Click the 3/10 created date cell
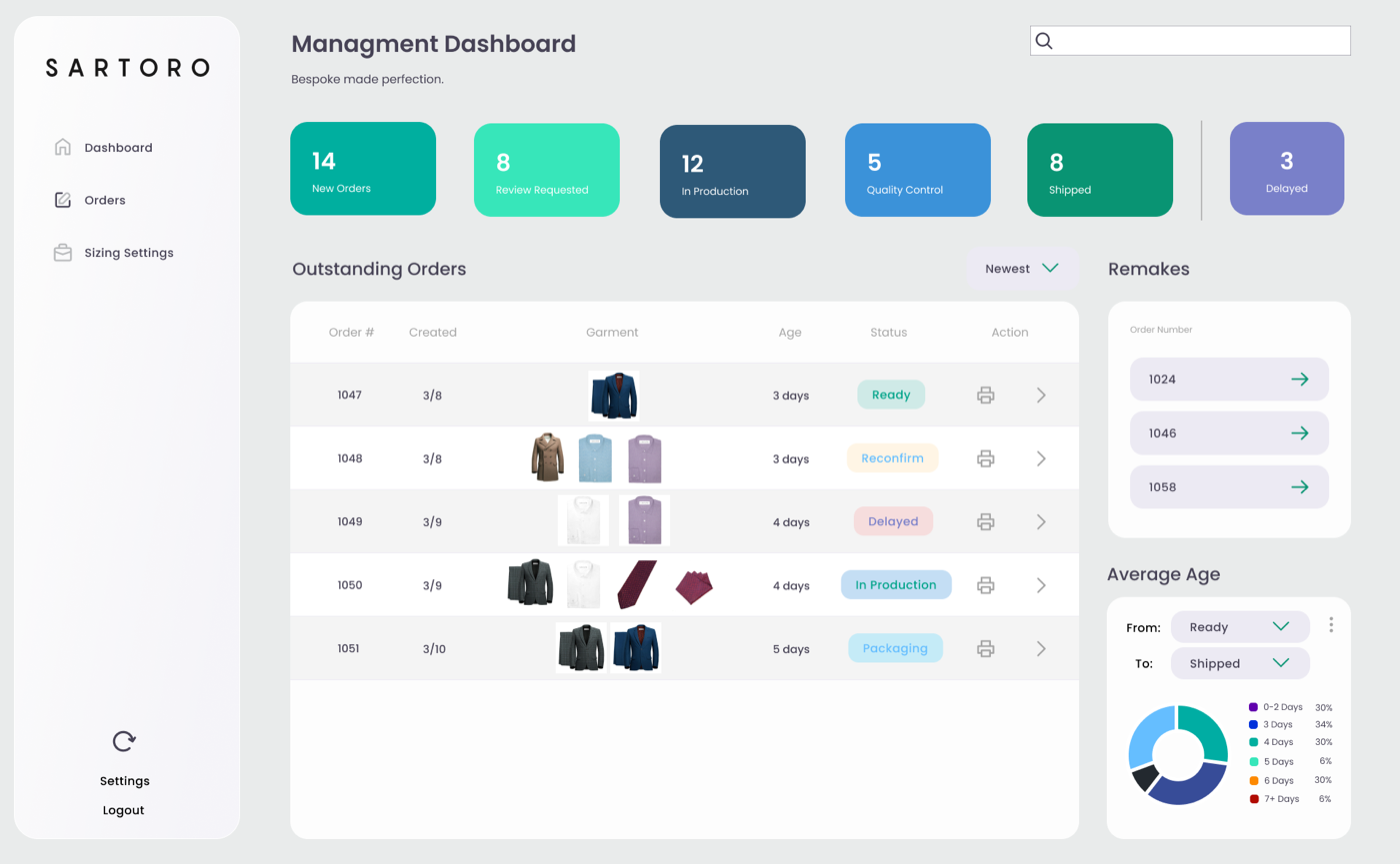 pos(434,649)
